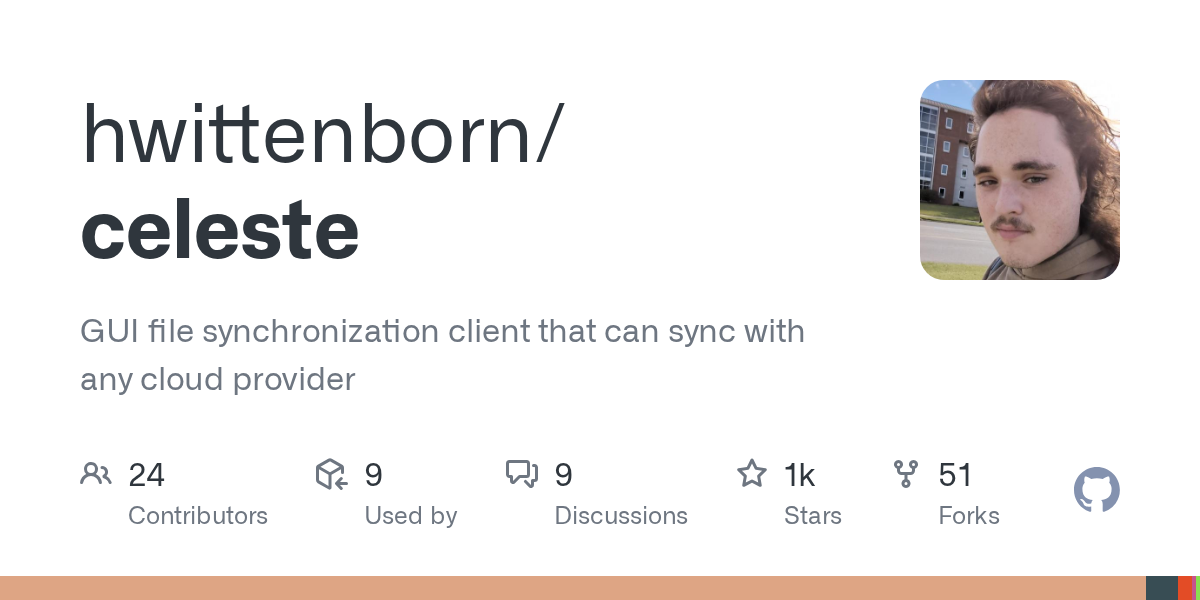Image resolution: width=1200 pixels, height=600 pixels.
Task: Click the 9 discussions count
Action: coord(563,475)
